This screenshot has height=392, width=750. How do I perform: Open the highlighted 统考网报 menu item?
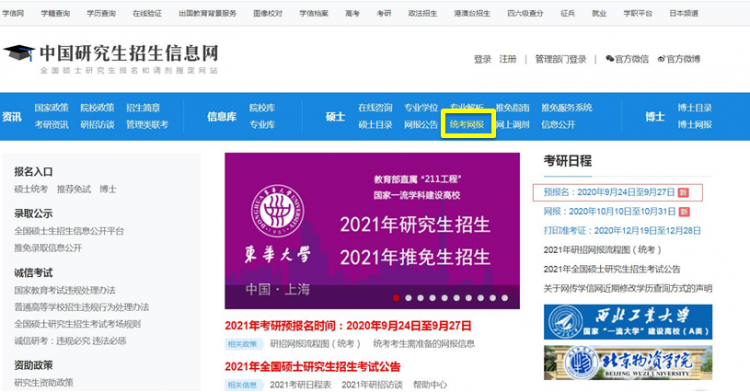point(467,125)
